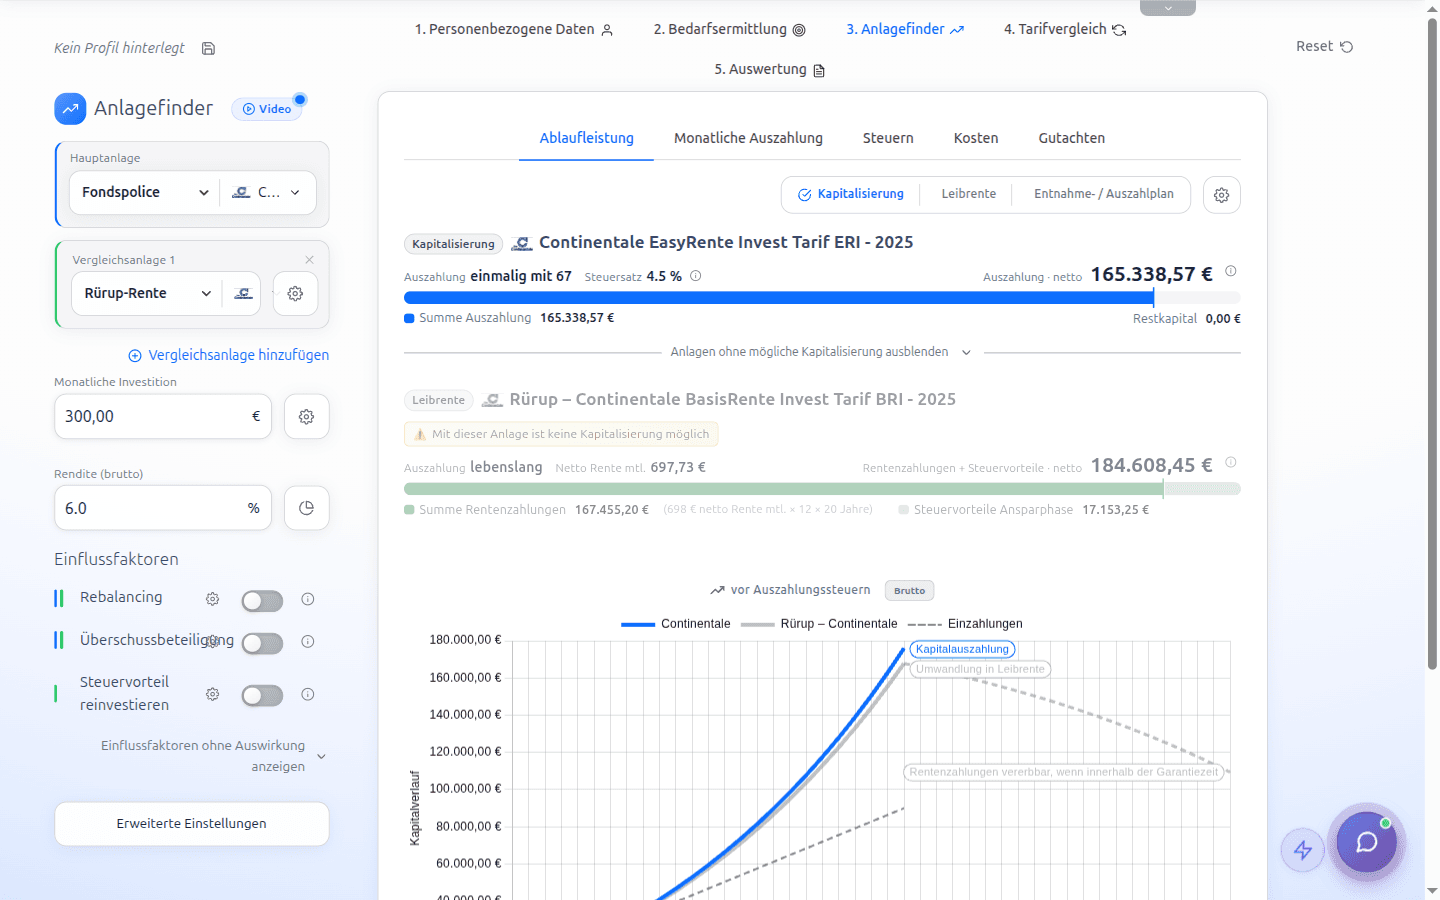Go to step 2. Bedarfsermittlung
This screenshot has width=1440, height=900.
coord(729,30)
